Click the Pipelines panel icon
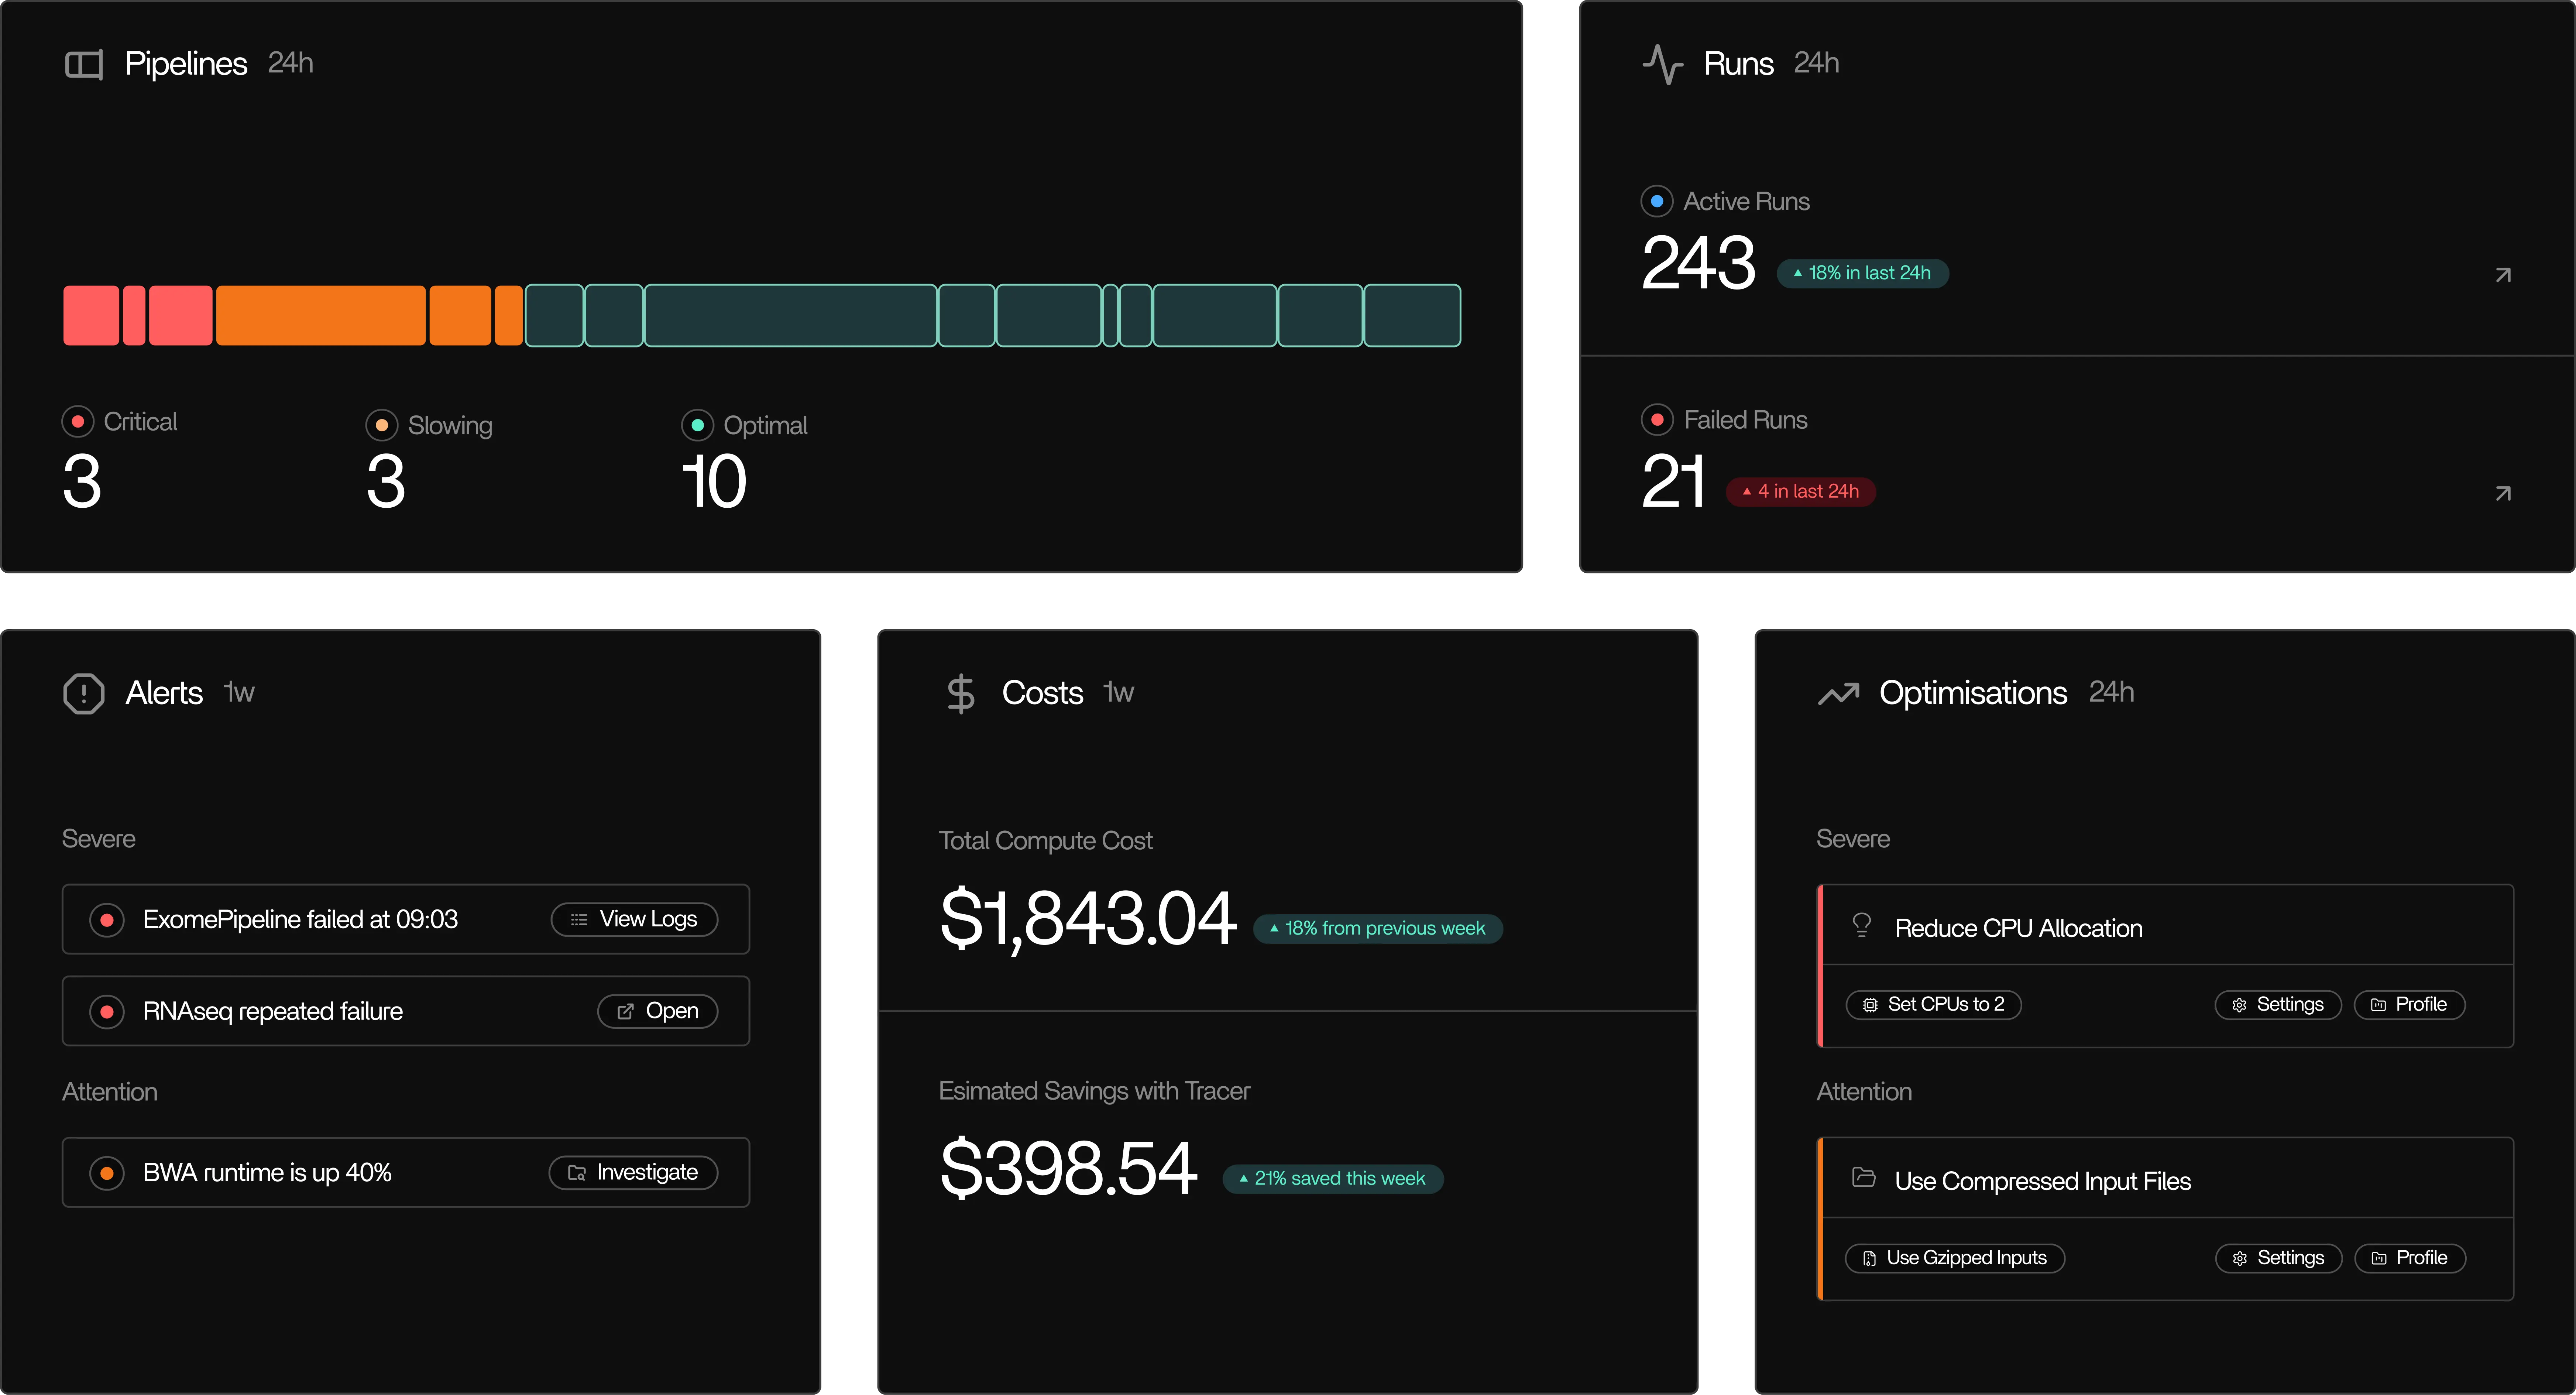The width and height of the screenshot is (2576, 1395). pyautogui.click(x=84, y=65)
